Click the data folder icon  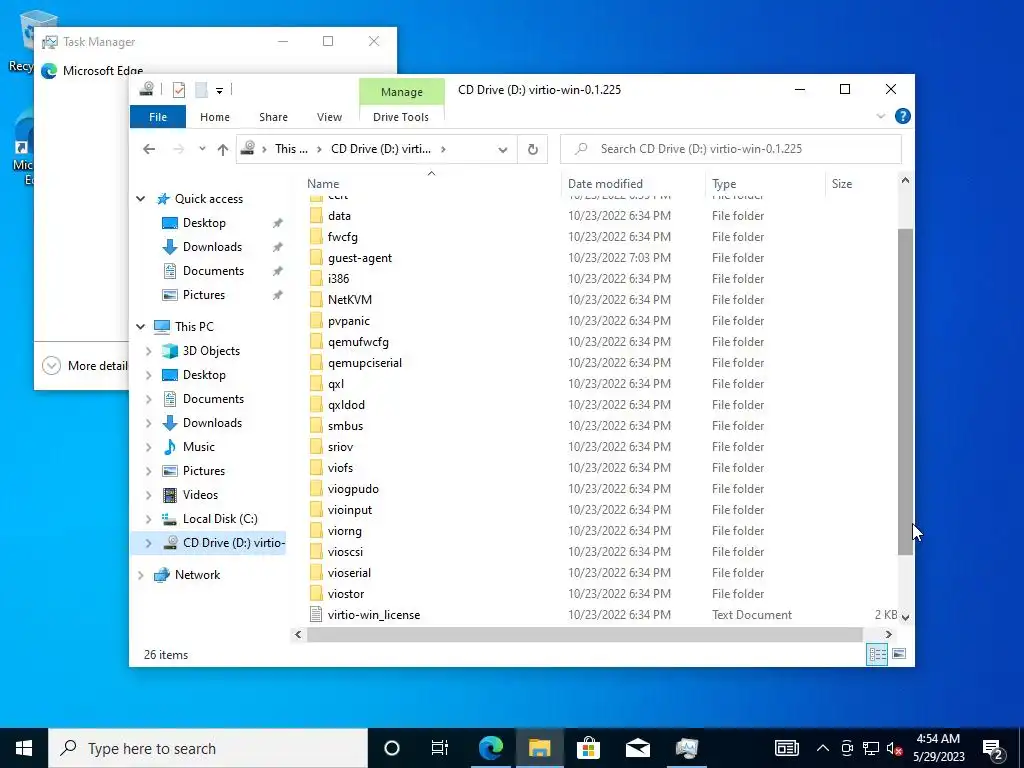(316, 216)
